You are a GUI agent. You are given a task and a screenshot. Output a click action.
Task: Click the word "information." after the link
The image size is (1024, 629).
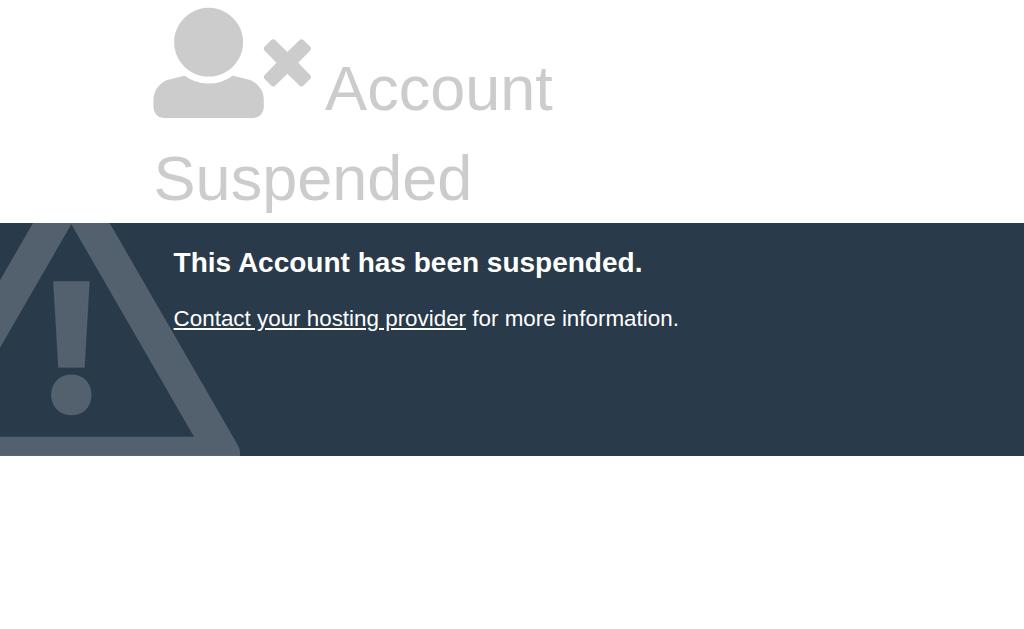pyautogui.click(x=620, y=319)
